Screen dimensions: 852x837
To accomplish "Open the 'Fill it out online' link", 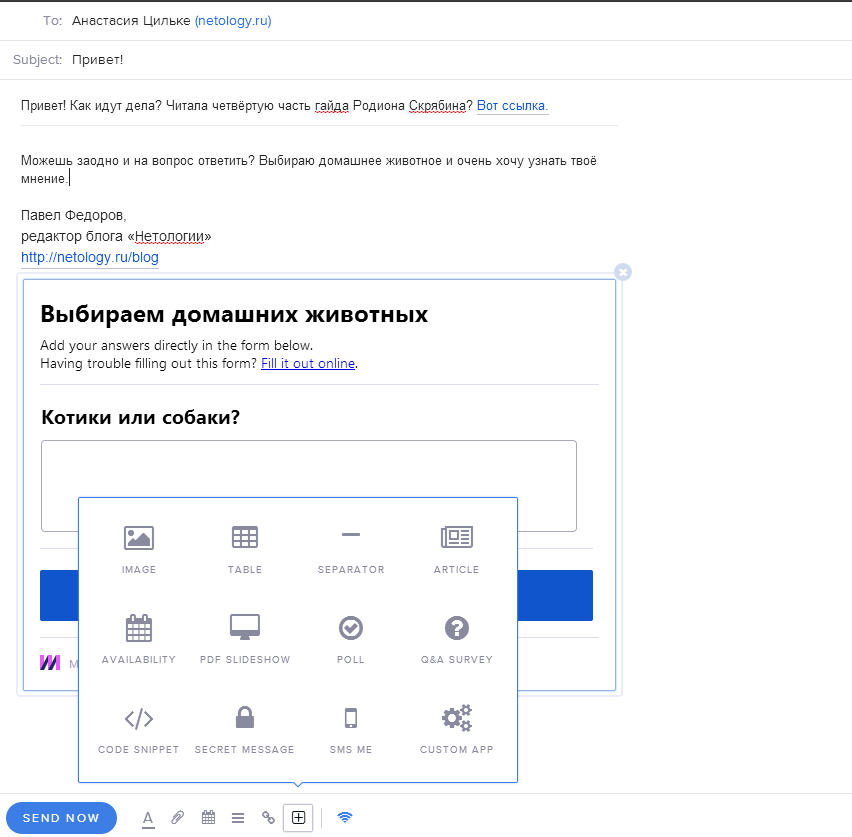I will point(307,363).
